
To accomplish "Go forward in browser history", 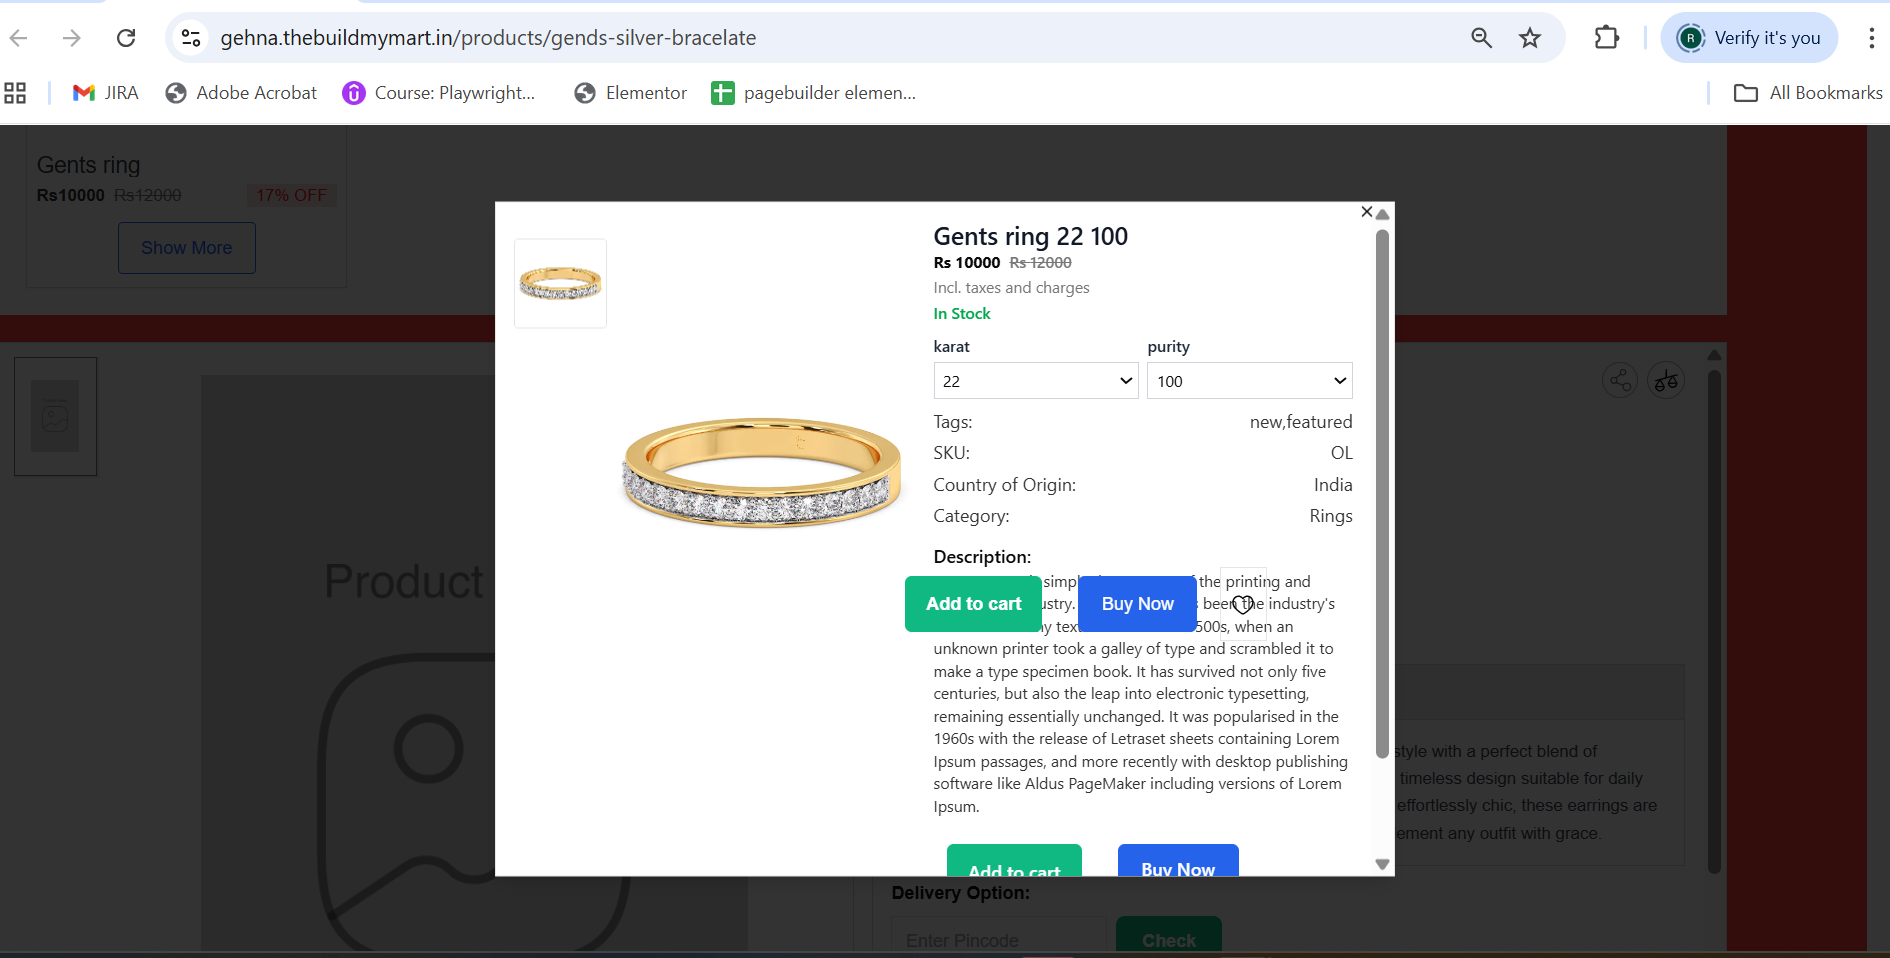I will pyautogui.click(x=72, y=38).
